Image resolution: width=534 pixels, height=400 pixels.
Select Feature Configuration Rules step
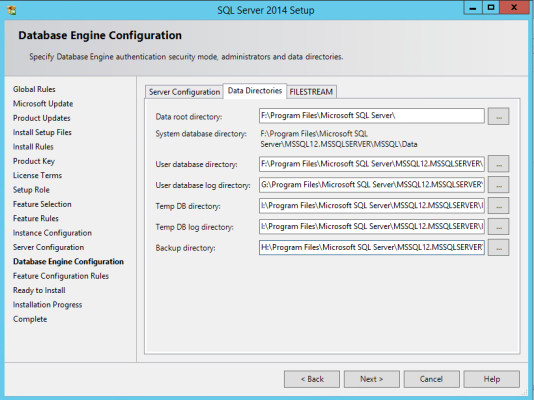[x=61, y=276]
